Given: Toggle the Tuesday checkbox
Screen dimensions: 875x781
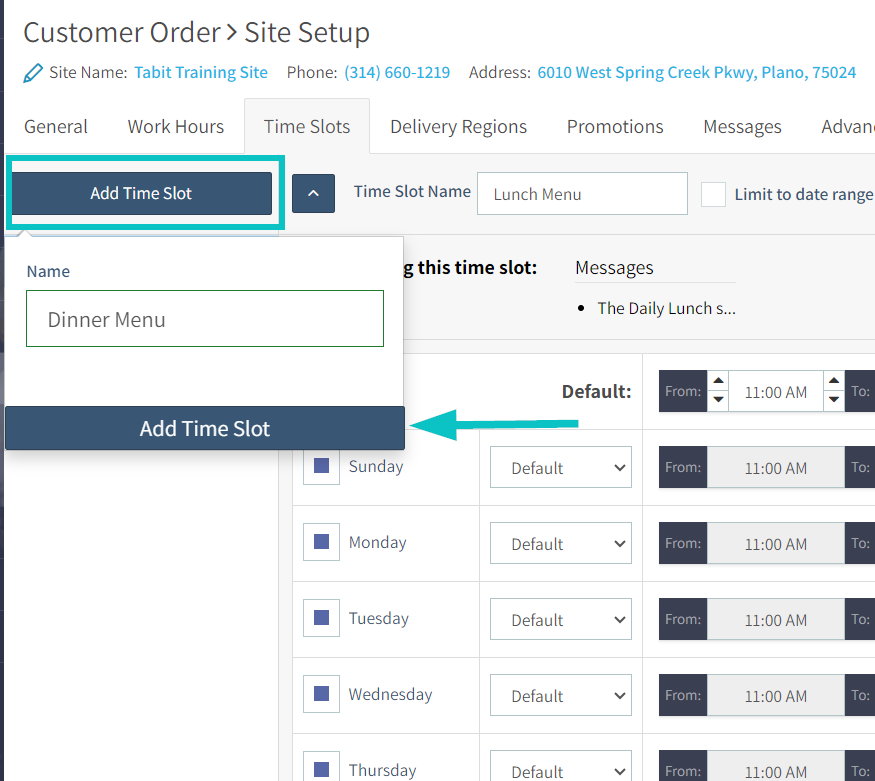Looking at the screenshot, I should tap(322, 618).
